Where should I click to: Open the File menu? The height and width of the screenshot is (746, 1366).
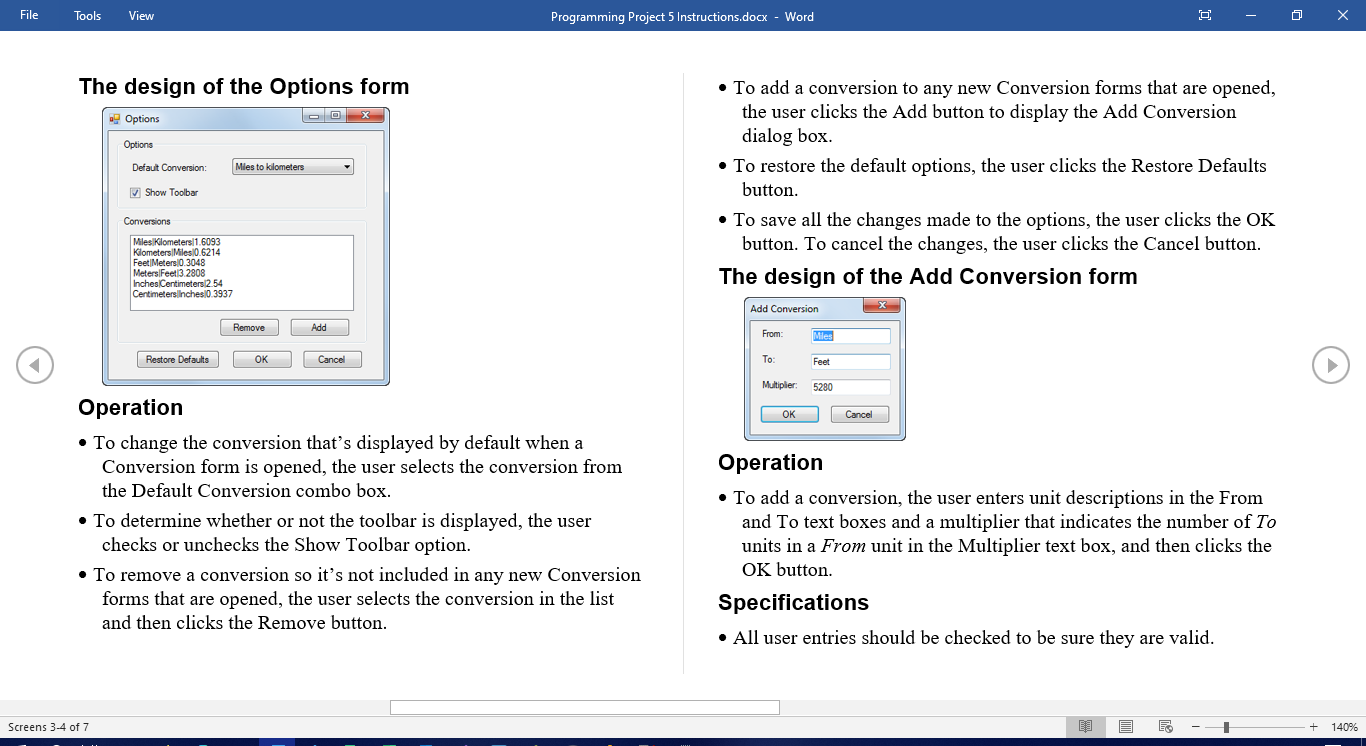click(x=27, y=15)
